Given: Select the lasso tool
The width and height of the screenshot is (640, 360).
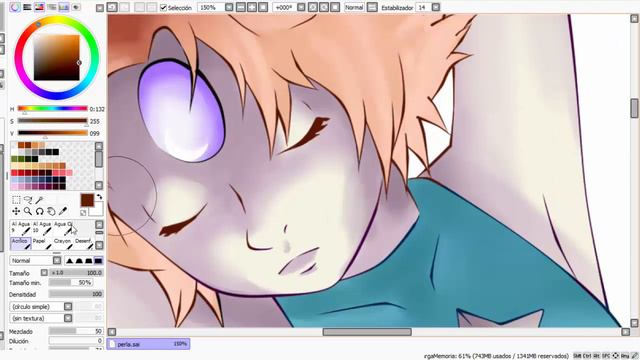Looking at the screenshot, I should [x=28, y=200].
